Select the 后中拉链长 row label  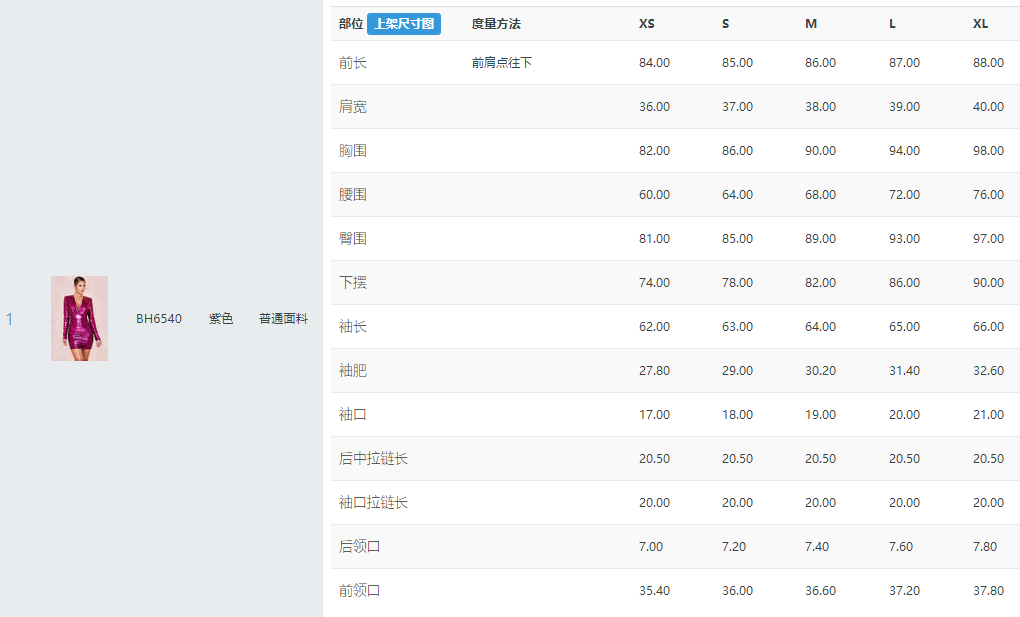pos(373,459)
